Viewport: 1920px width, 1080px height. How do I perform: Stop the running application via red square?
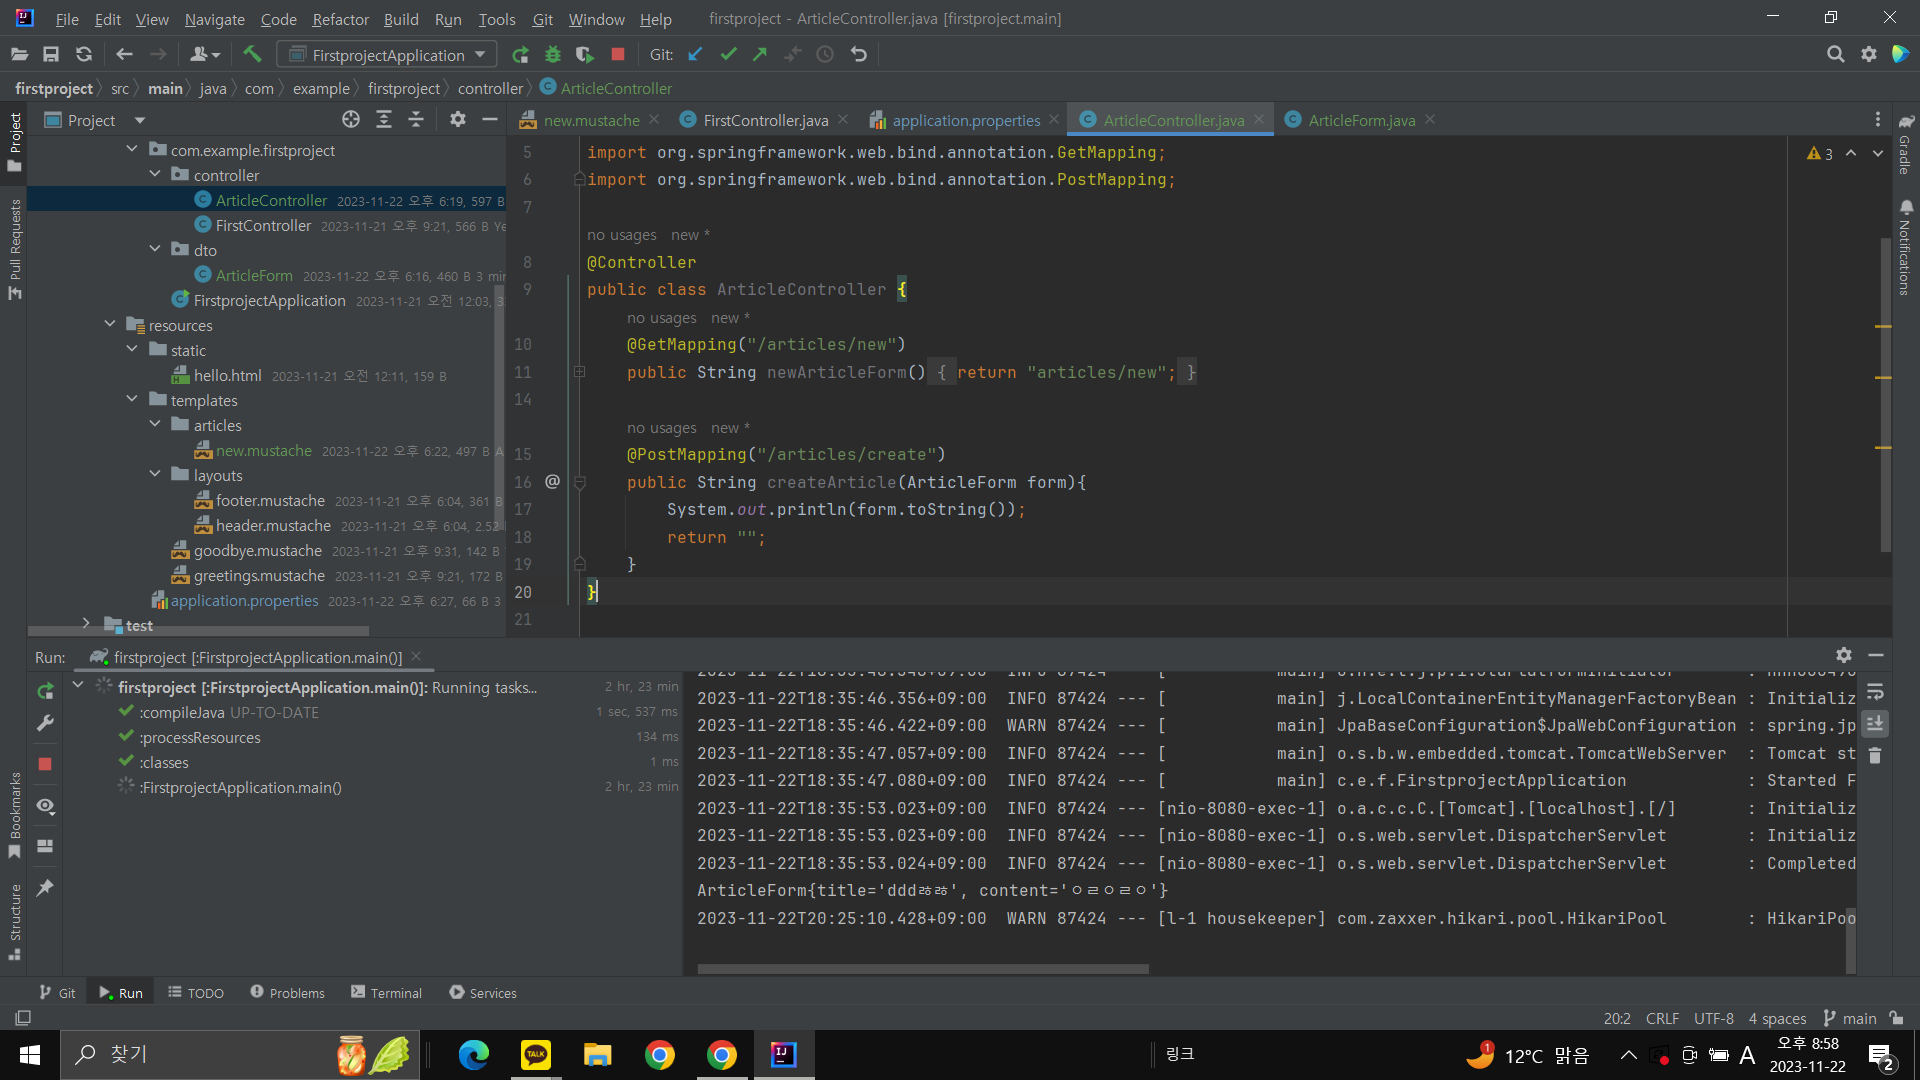coord(618,55)
